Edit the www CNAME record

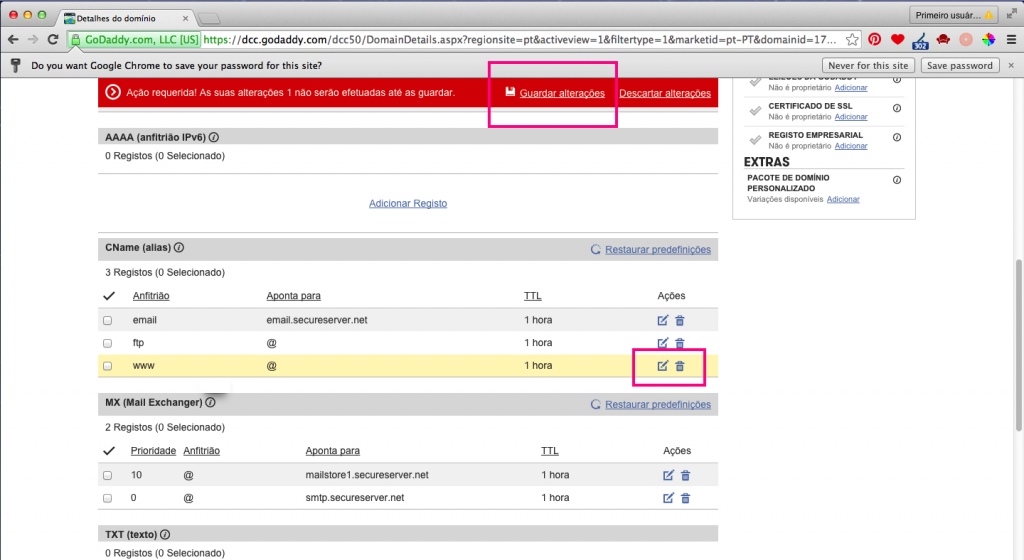point(662,366)
